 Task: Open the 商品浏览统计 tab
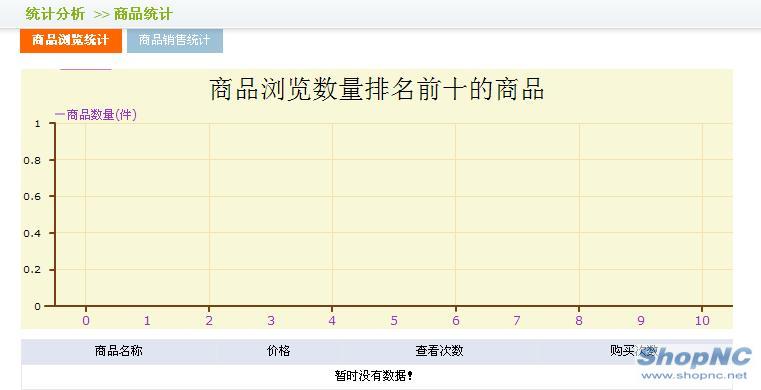point(71,40)
